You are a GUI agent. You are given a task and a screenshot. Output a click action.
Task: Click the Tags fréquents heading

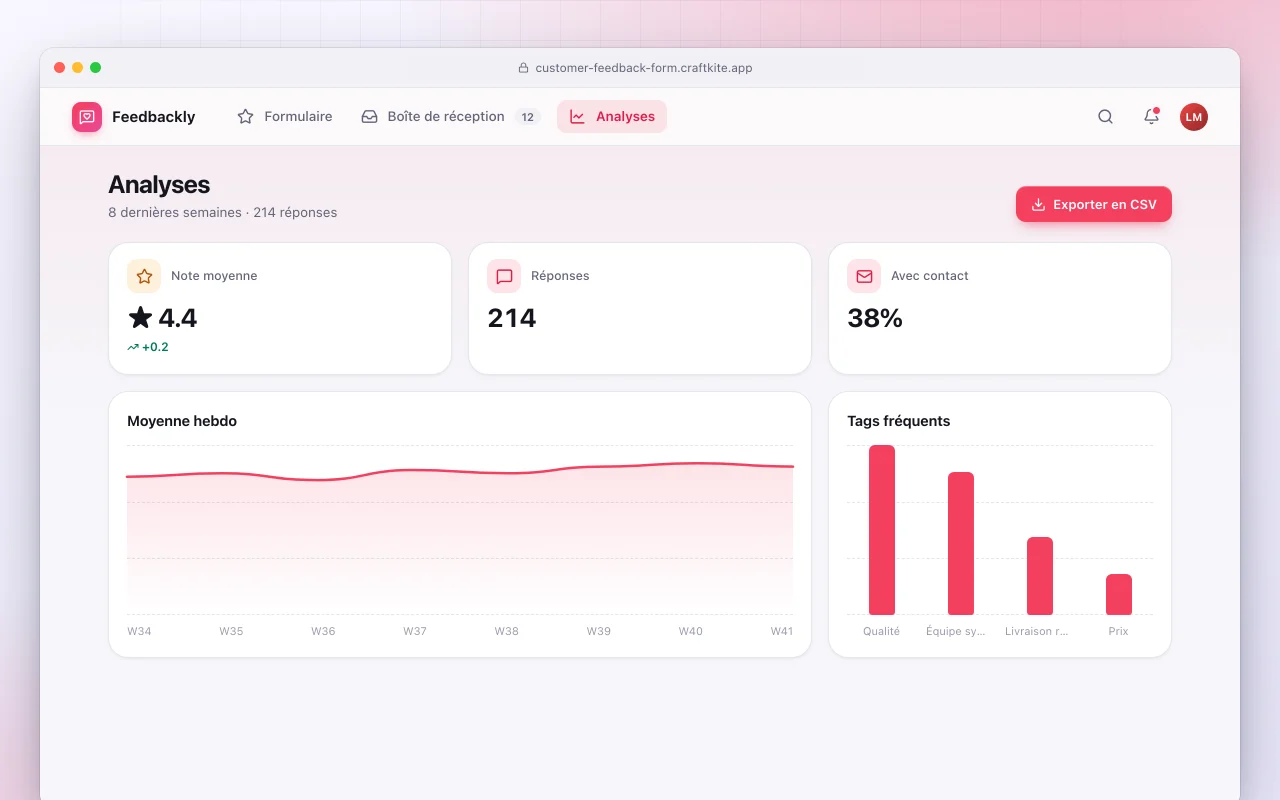tap(899, 421)
